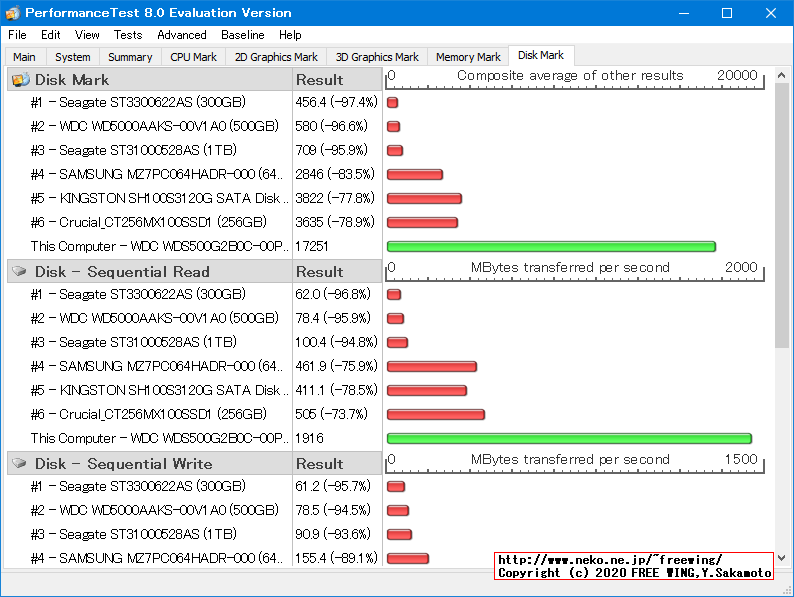
Task: Select the Crucial CT256MX100SSD1 Disk Mark row
Action: pyautogui.click(x=148, y=222)
